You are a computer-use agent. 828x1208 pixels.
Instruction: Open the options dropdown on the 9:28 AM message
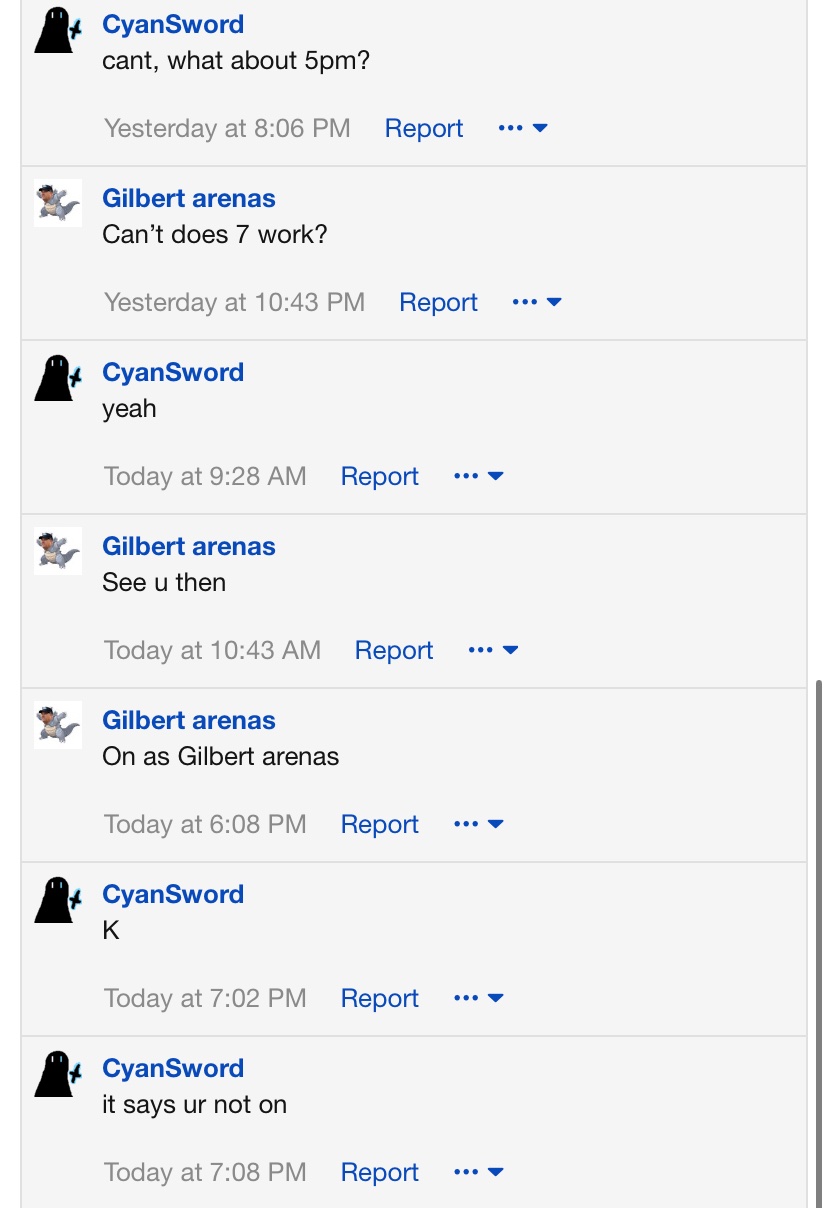point(479,476)
